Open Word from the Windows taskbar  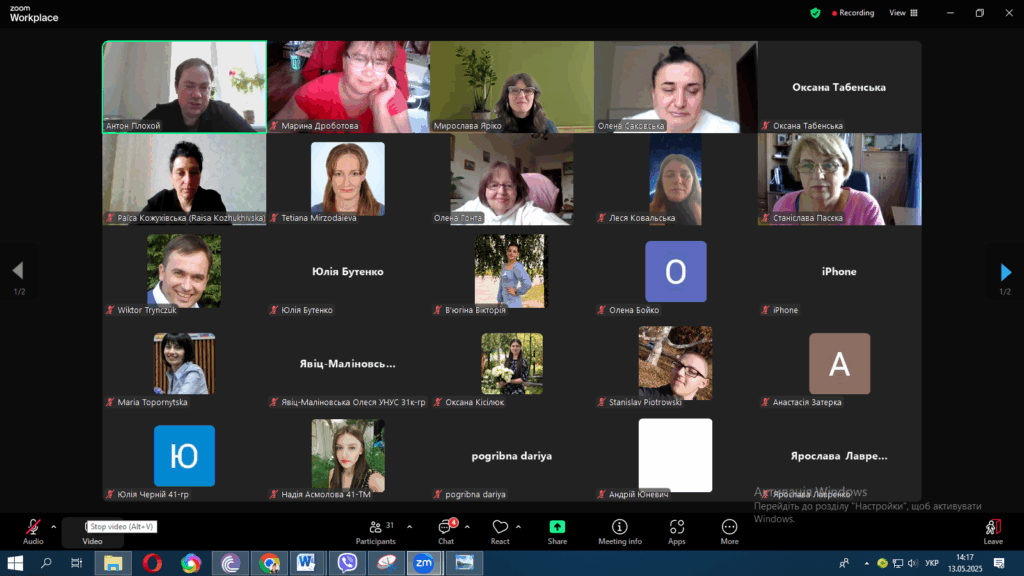click(x=306, y=563)
